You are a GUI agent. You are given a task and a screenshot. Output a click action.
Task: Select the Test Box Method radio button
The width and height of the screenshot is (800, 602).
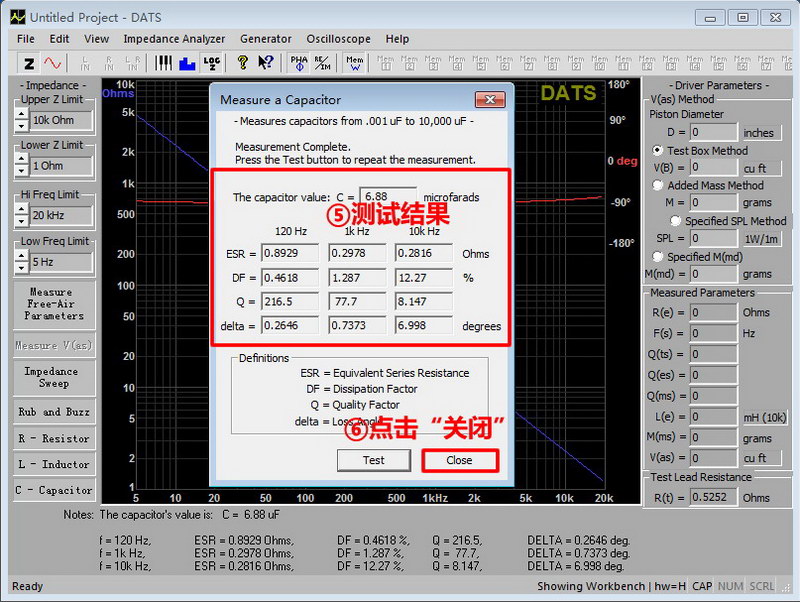[x=658, y=151]
